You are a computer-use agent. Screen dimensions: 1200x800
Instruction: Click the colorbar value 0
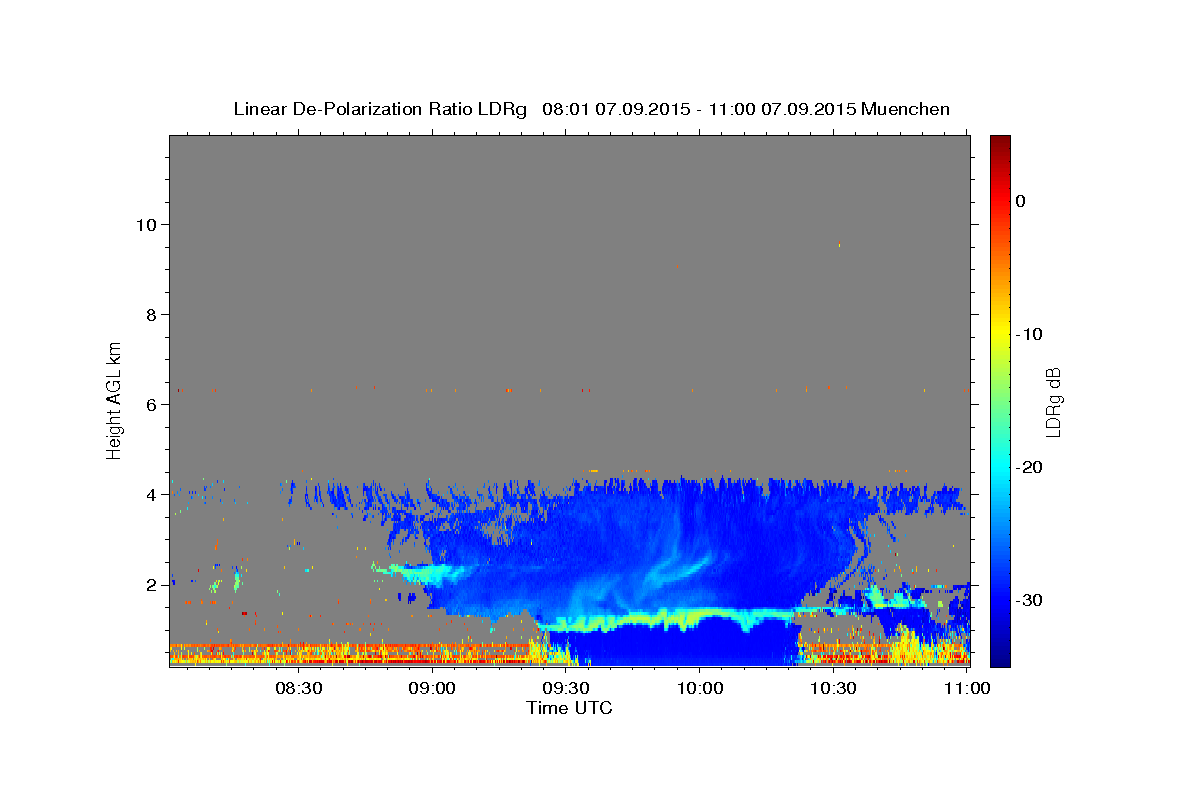point(1021,201)
